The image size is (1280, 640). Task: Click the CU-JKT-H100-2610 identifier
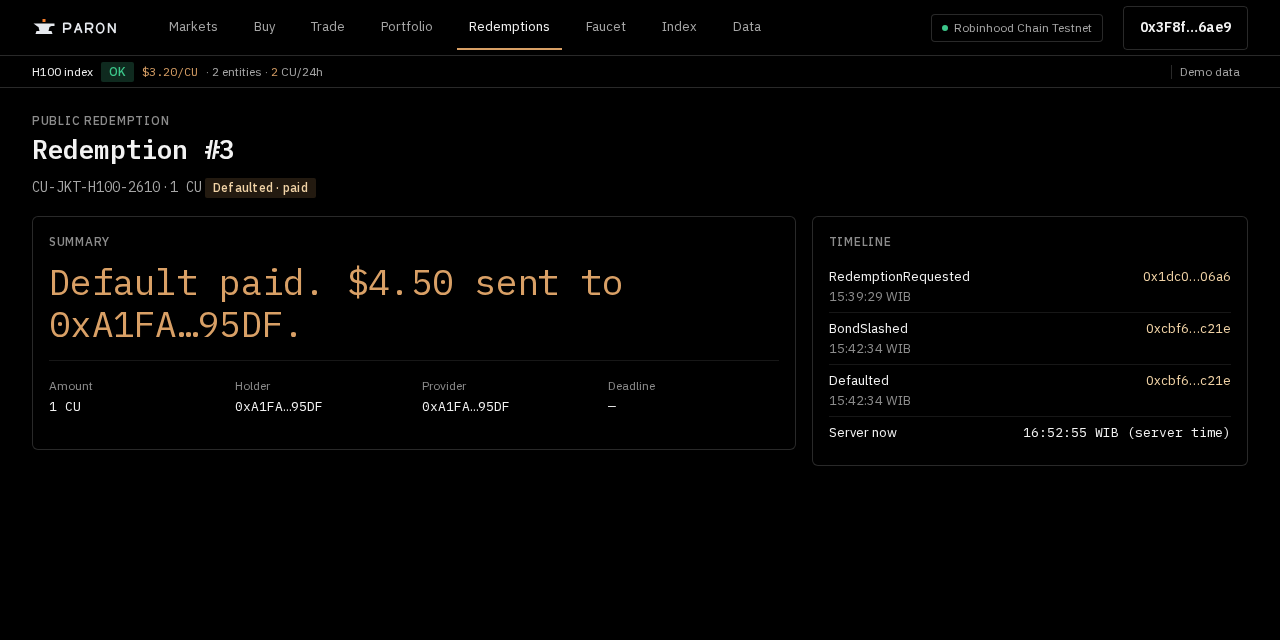[x=96, y=187]
